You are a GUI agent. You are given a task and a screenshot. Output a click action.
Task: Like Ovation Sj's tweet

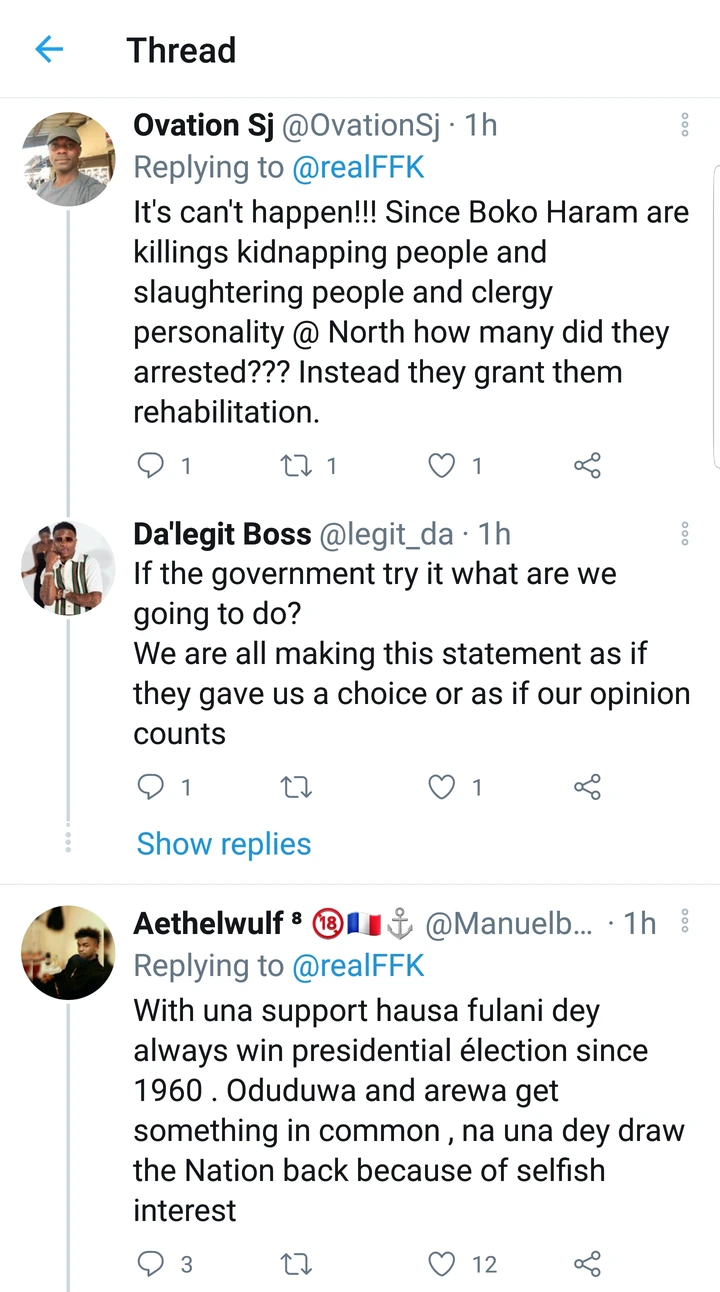(442, 465)
